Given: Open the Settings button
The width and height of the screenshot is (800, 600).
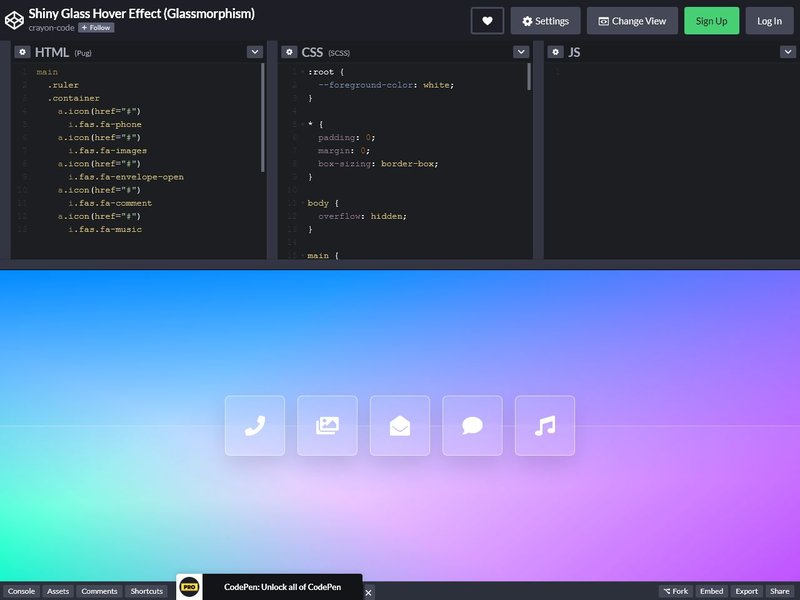Looking at the screenshot, I should pos(545,21).
